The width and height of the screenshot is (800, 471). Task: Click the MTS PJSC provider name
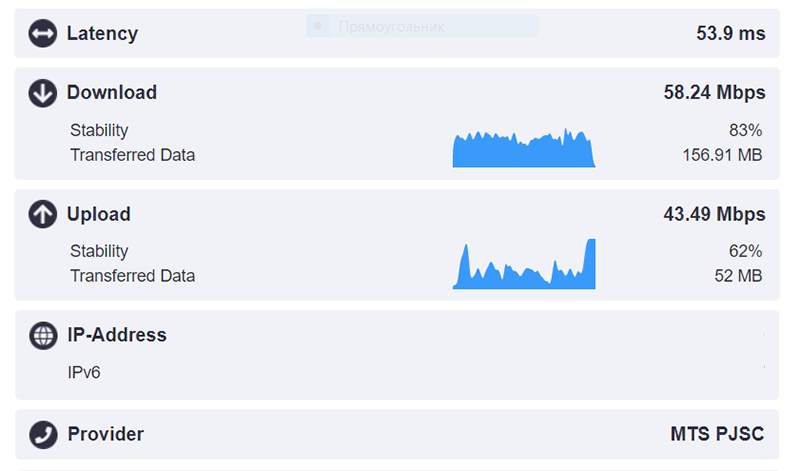717,434
